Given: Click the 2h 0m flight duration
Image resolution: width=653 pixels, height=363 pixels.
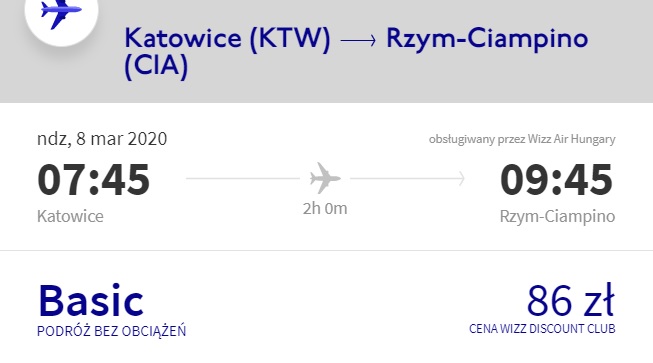Looking at the screenshot, I should [325, 208].
